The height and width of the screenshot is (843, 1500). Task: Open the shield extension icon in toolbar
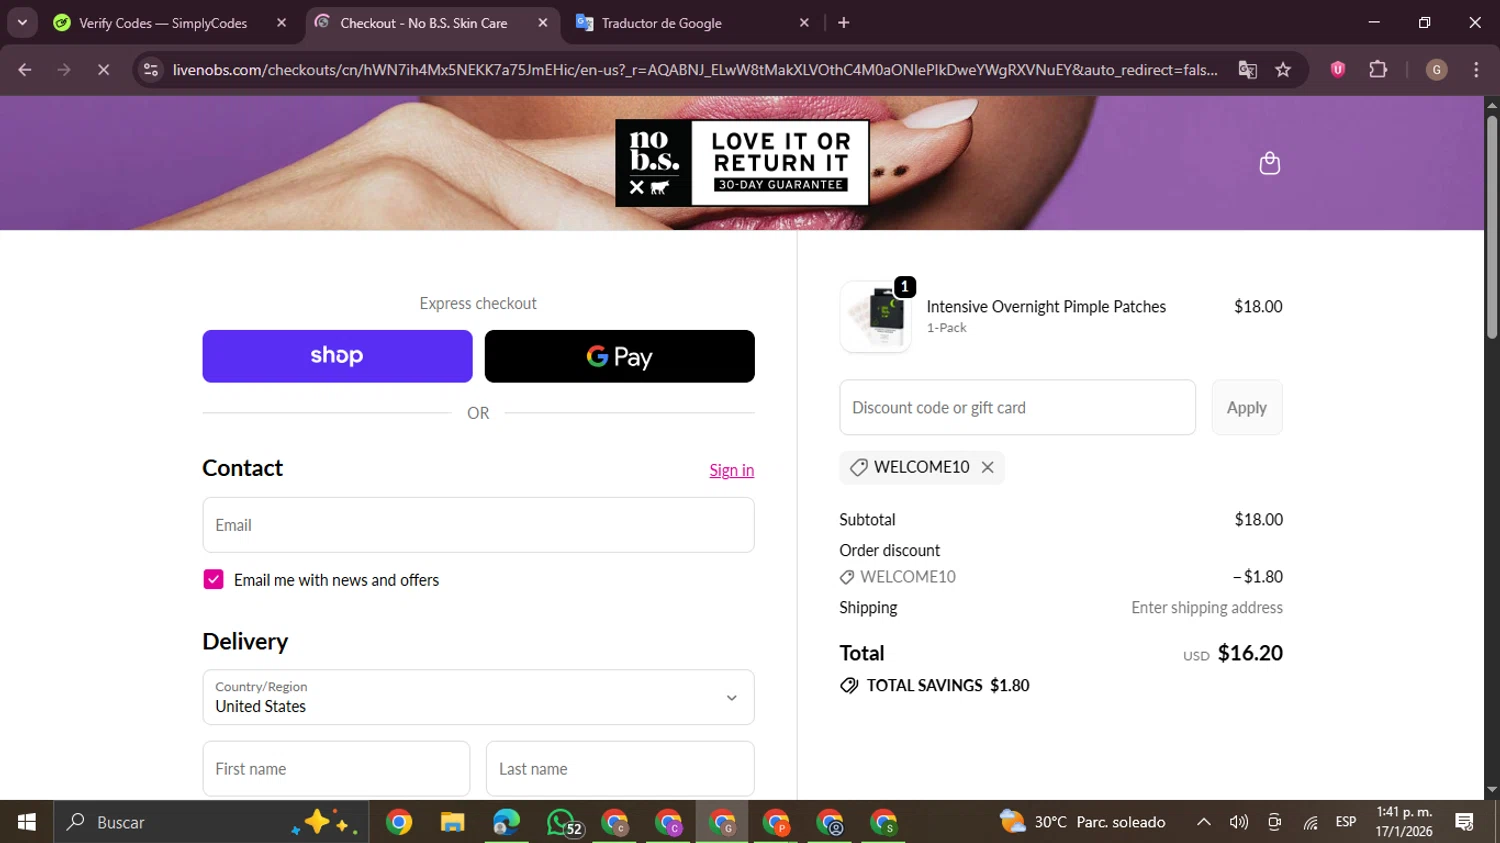pyautogui.click(x=1337, y=69)
